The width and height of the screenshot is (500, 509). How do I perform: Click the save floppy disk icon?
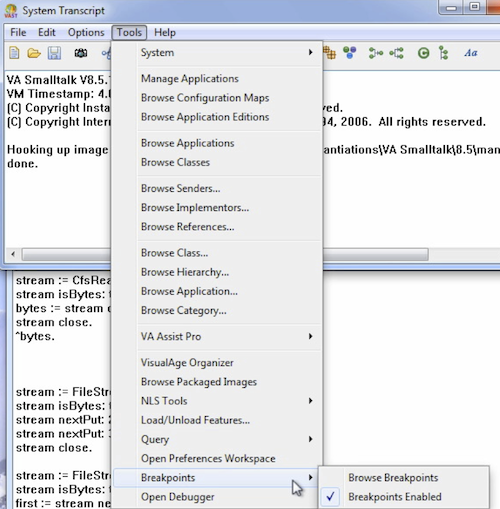(54, 53)
